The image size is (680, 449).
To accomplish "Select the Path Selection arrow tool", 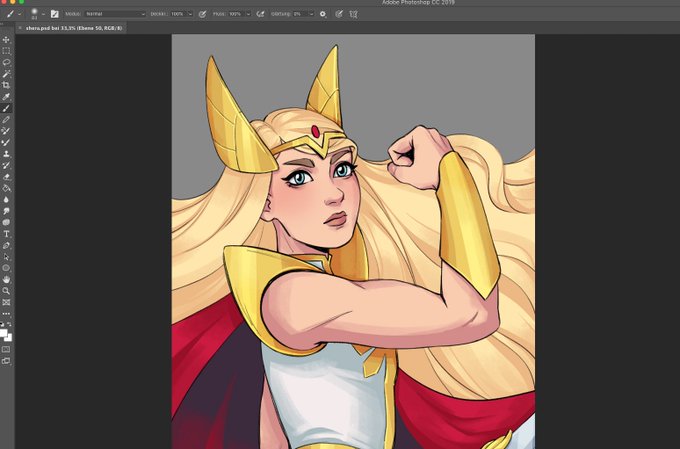I will tap(6, 257).
